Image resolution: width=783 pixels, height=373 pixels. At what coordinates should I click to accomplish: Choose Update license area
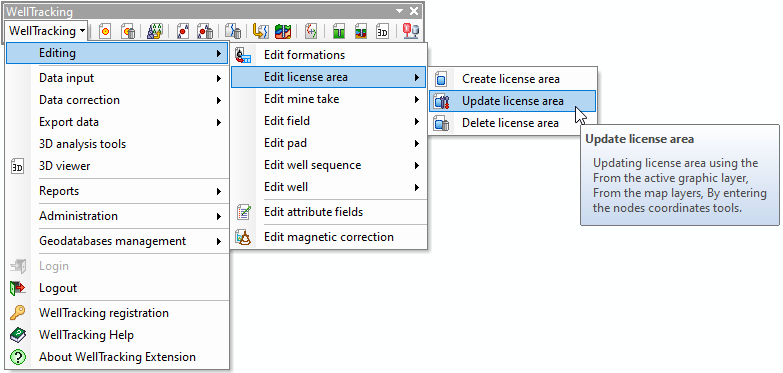(512, 101)
